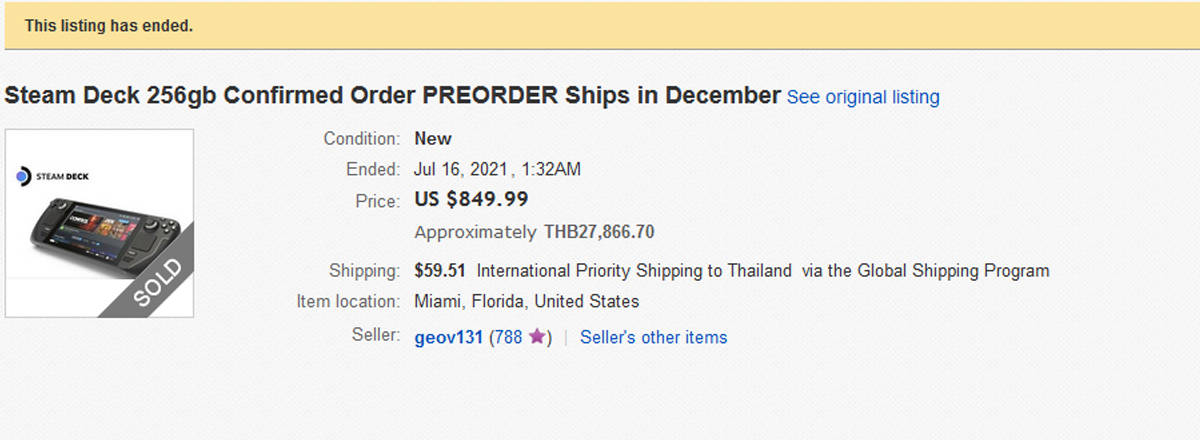Click the purple feedback star icon
The height and width of the screenshot is (440, 1200).
click(537, 337)
